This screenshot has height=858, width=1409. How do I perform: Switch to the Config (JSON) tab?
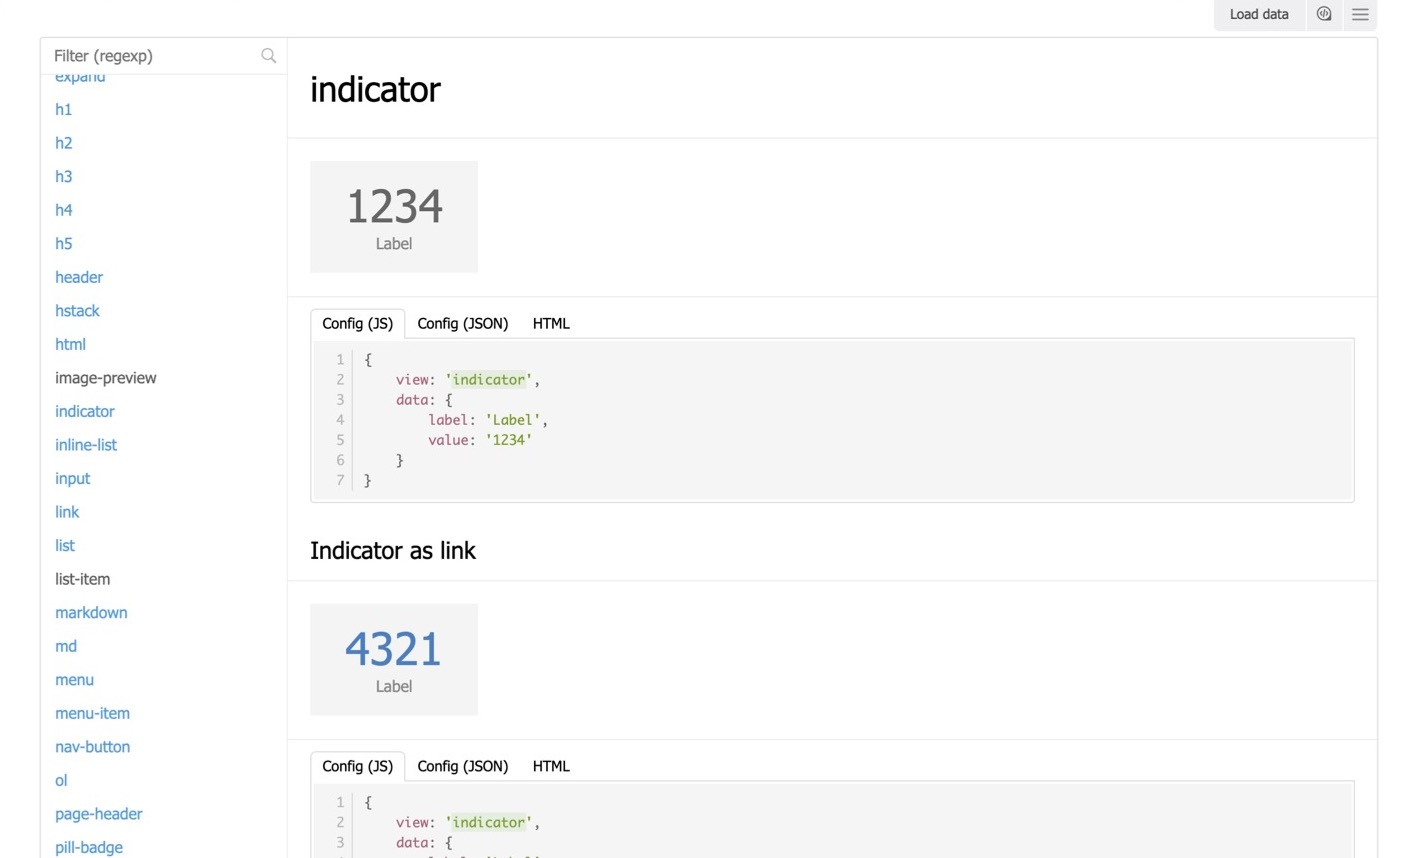pyautogui.click(x=463, y=323)
